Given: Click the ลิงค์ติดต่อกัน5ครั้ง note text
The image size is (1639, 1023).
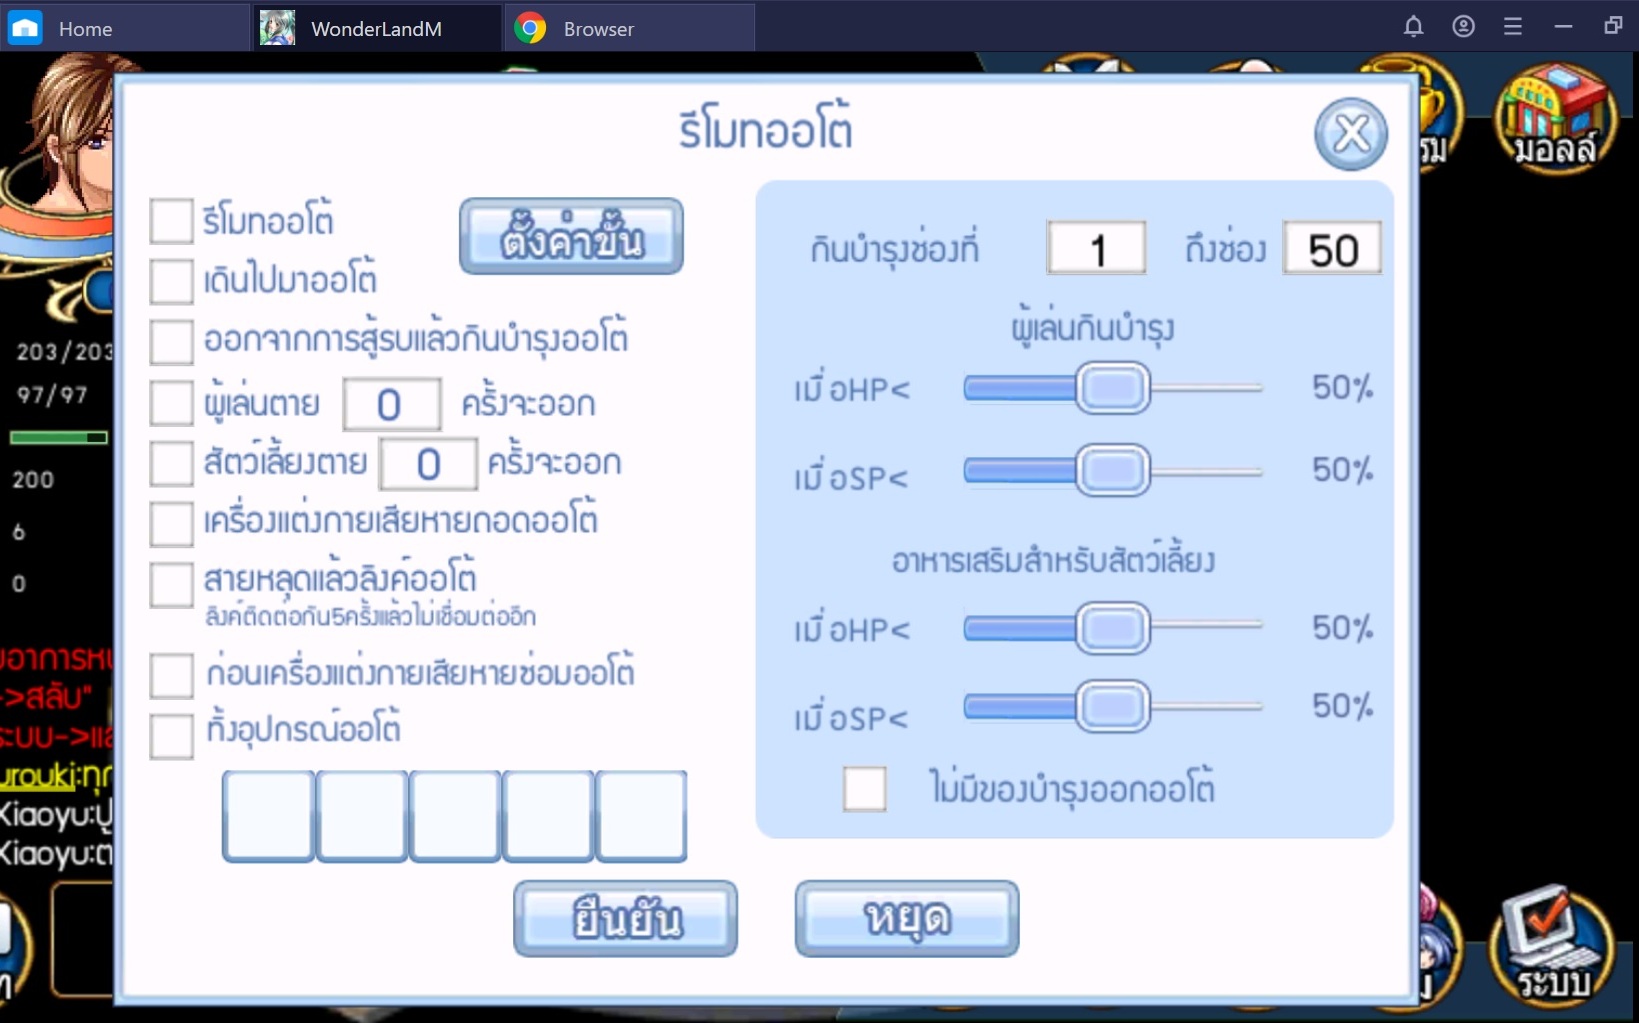Looking at the screenshot, I should [370, 616].
